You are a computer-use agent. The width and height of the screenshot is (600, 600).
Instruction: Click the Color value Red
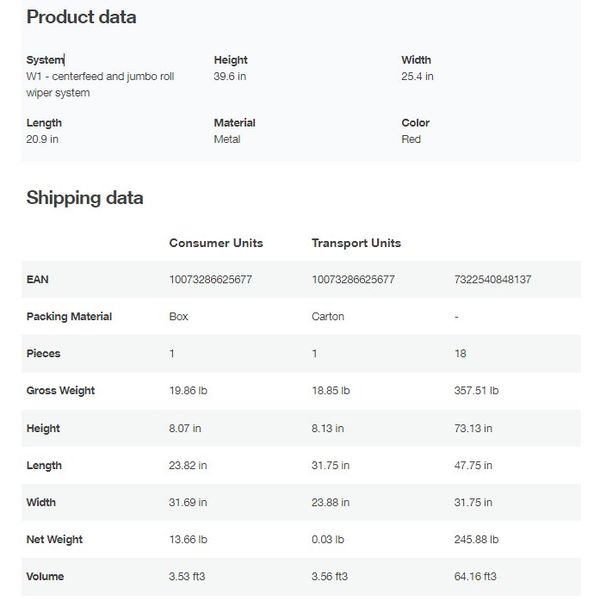[x=411, y=139]
